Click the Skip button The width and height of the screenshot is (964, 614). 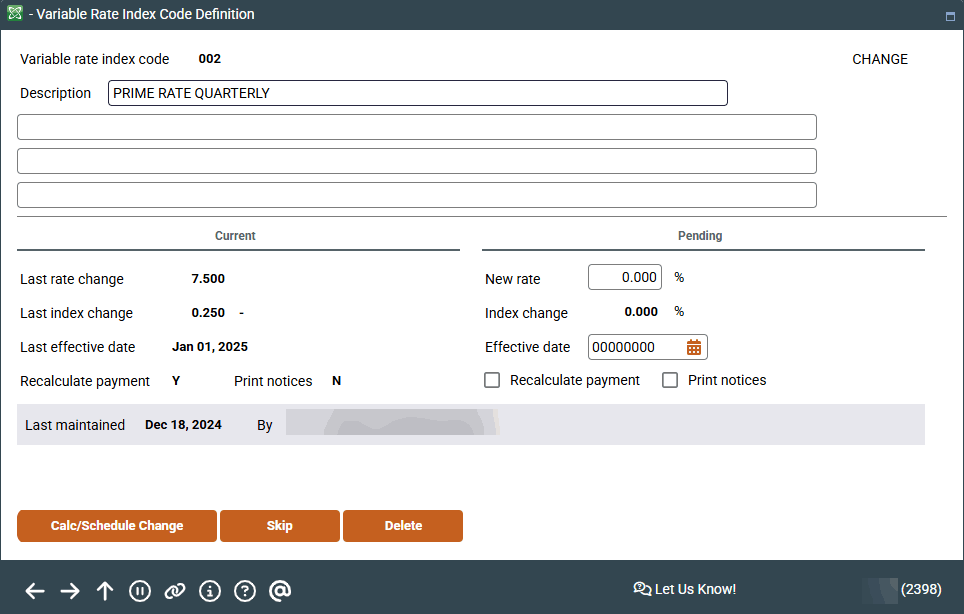coord(279,526)
